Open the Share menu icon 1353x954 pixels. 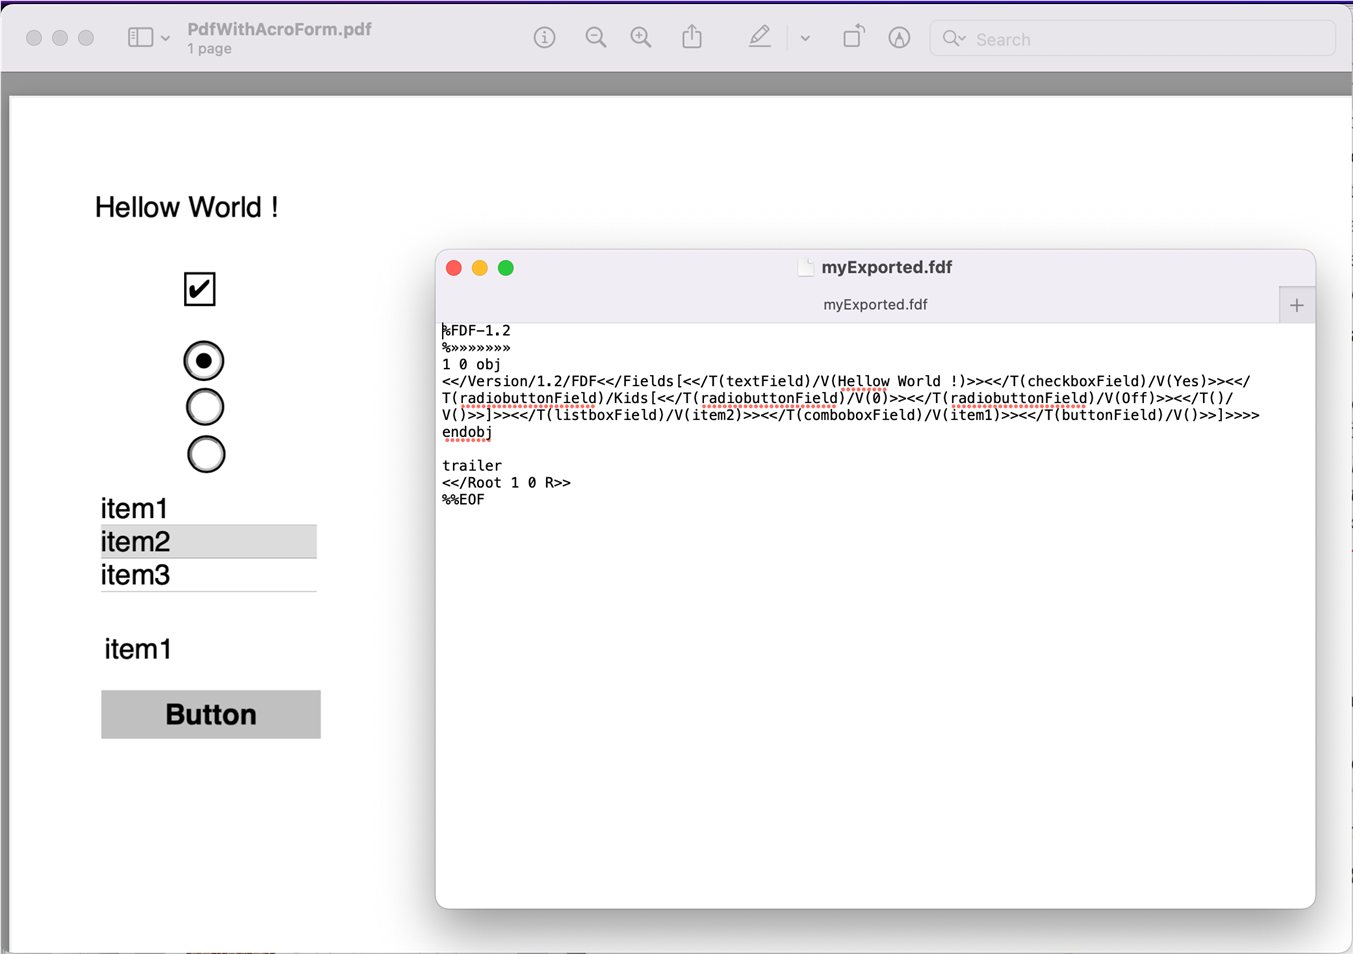tap(692, 38)
